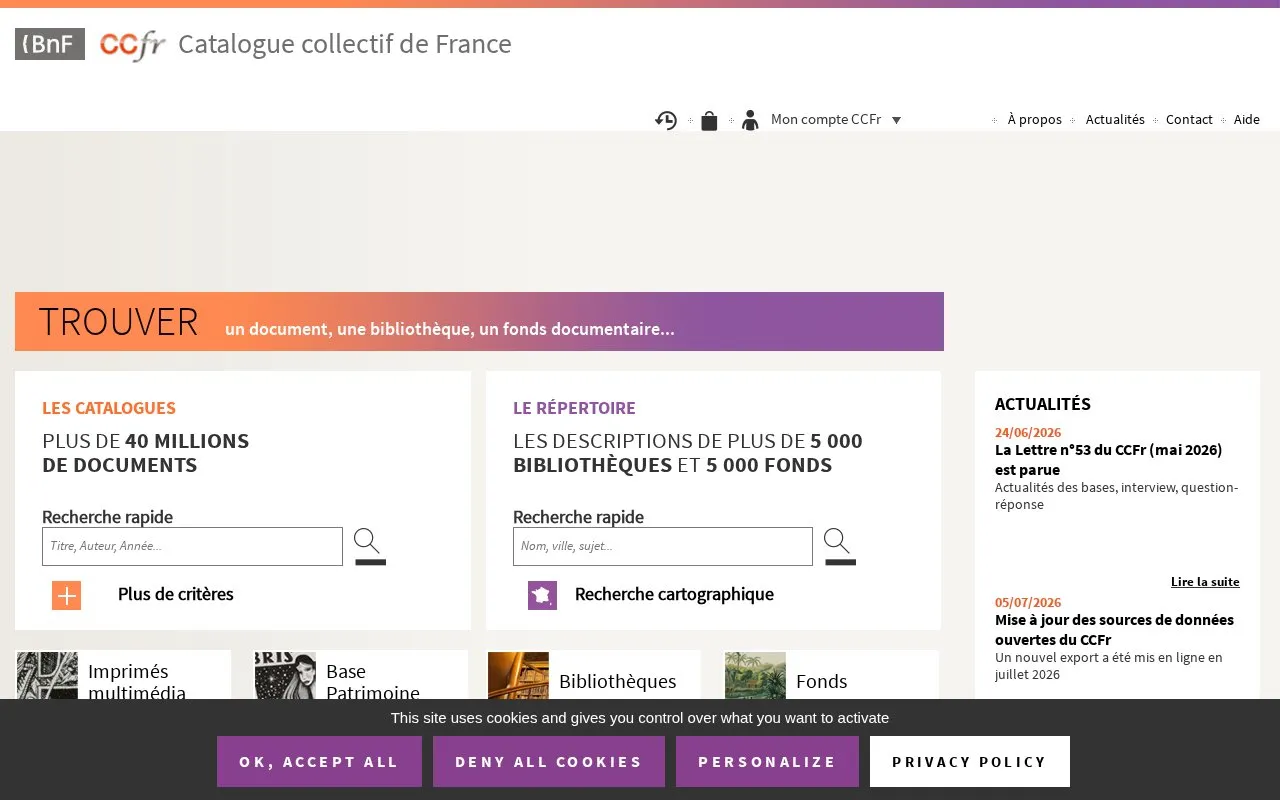Click the ACTUALITÉS heading
Image resolution: width=1280 pixels, height=800 pixels.
(x=1043, y=404)
